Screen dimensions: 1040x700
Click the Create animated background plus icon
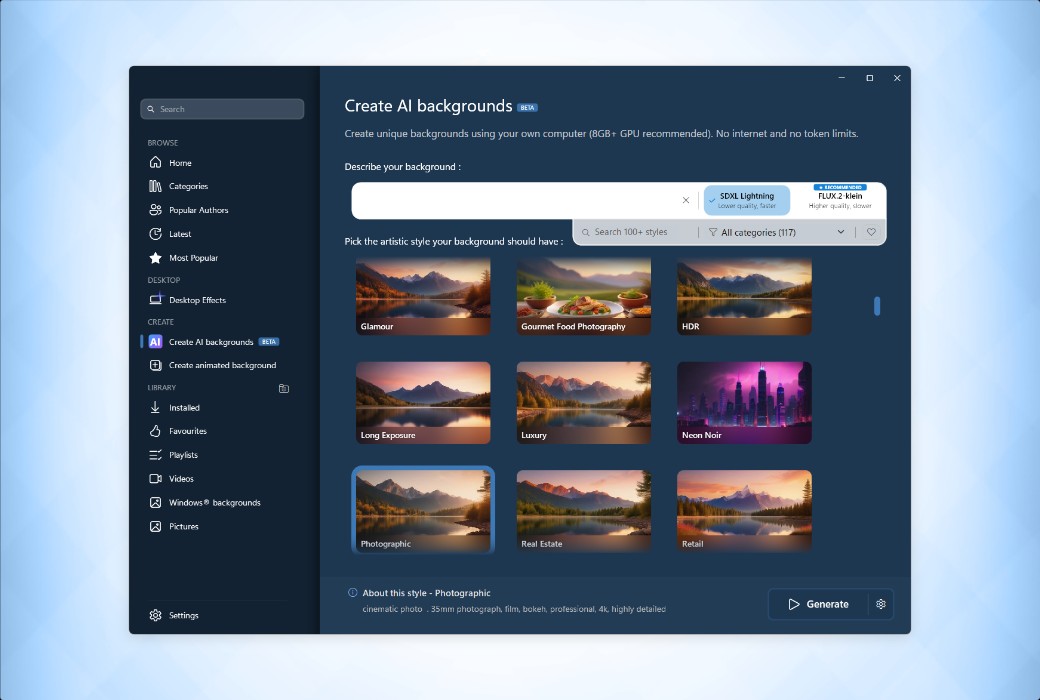tap(155, 366)
